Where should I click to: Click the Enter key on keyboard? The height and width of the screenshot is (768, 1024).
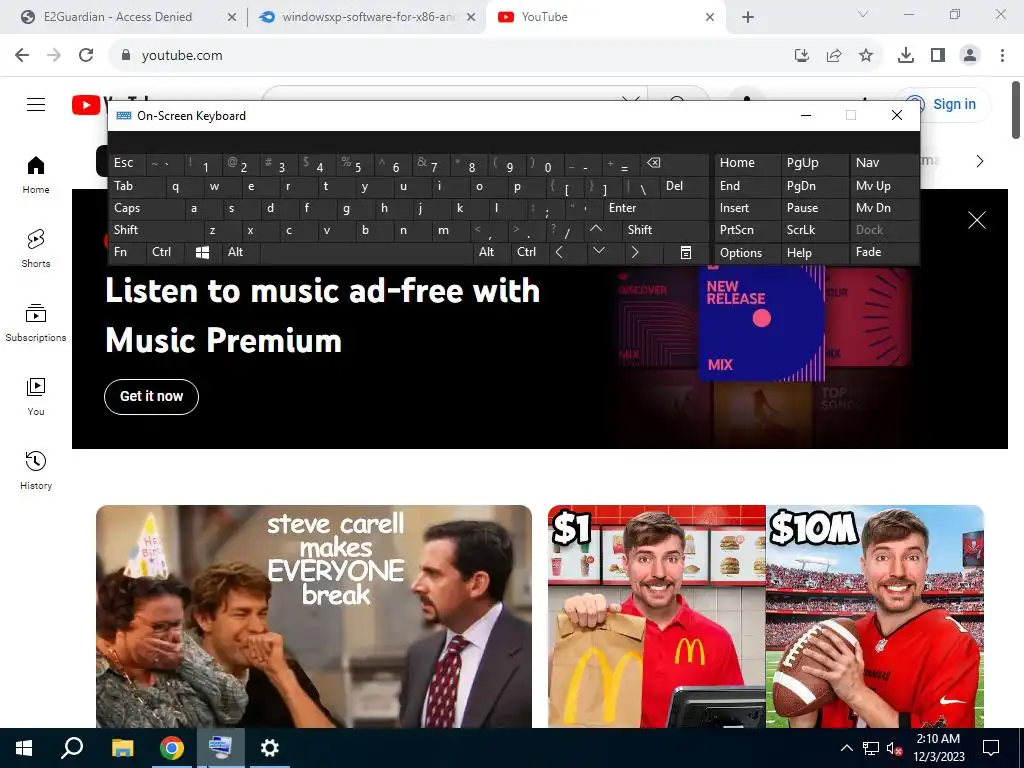coord(655,208)
